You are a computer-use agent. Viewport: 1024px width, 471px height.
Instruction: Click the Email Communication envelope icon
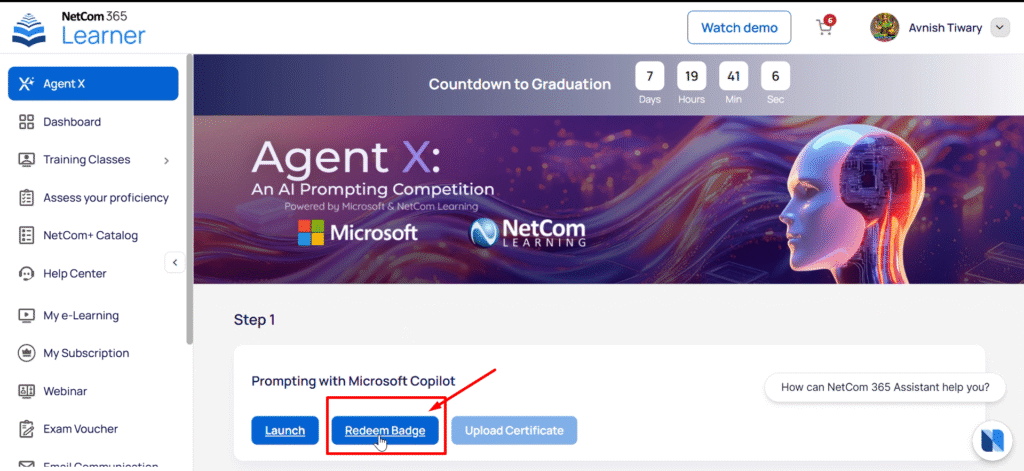pyautogui.click(x=26, y=466)
